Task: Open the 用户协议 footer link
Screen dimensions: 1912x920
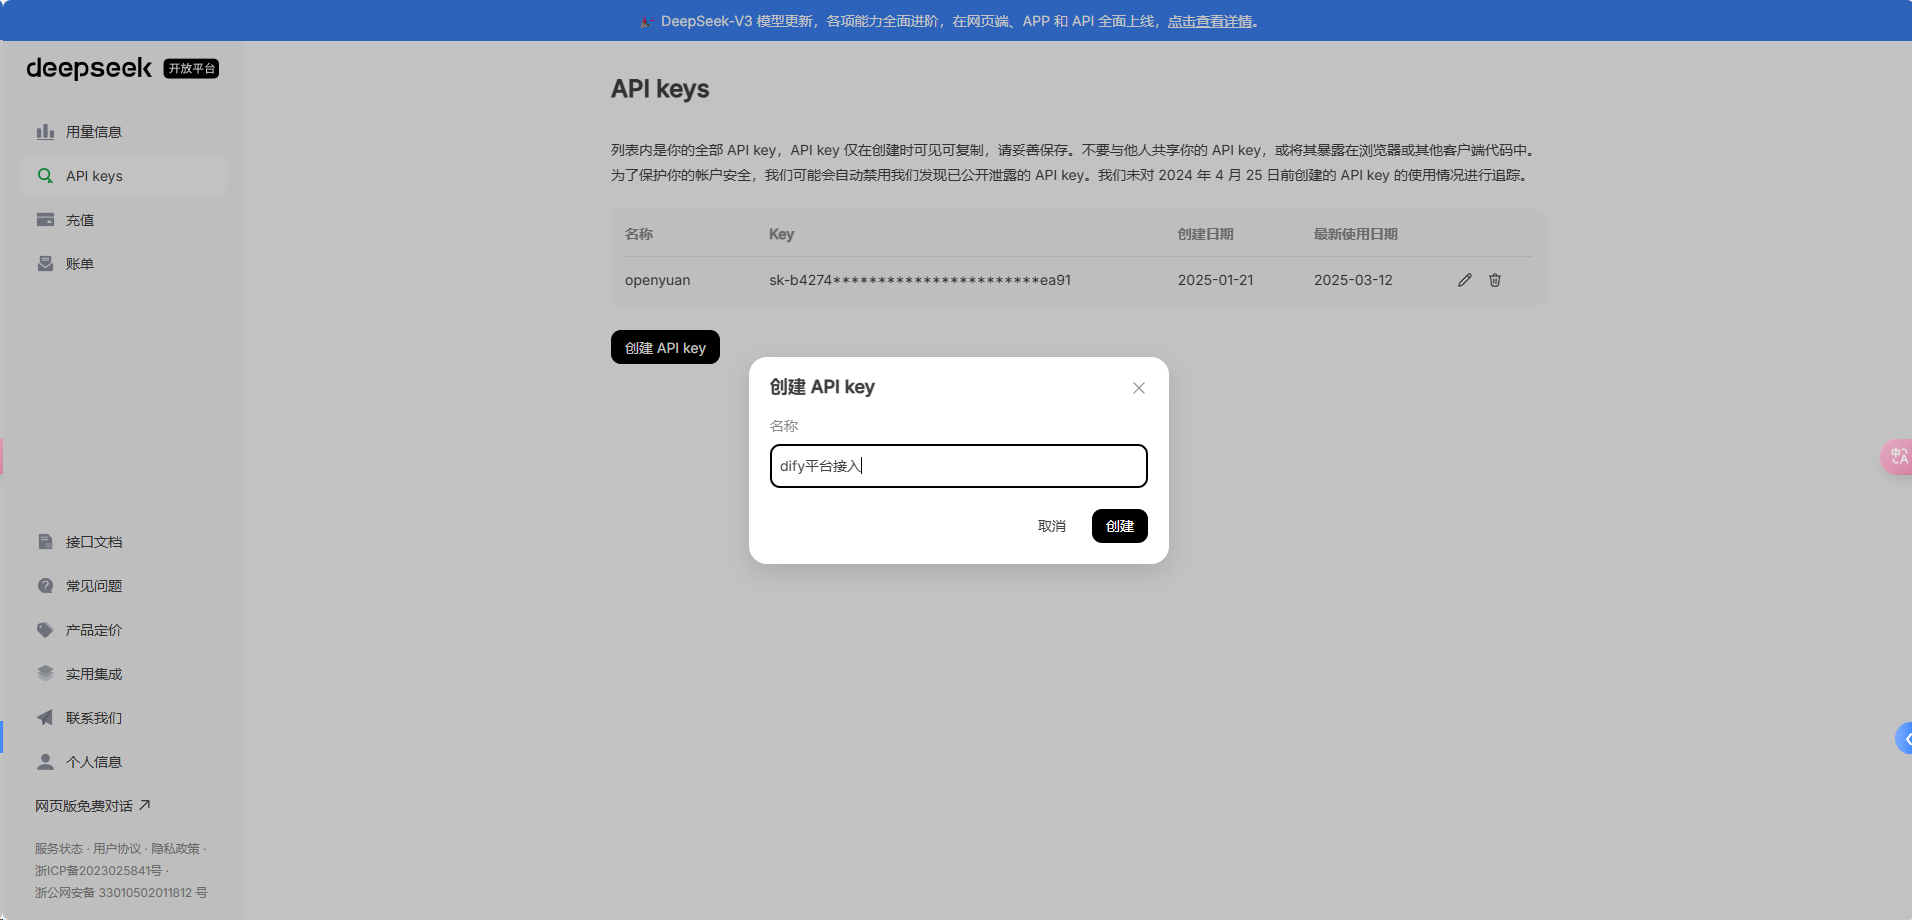Action: (117, 849)
